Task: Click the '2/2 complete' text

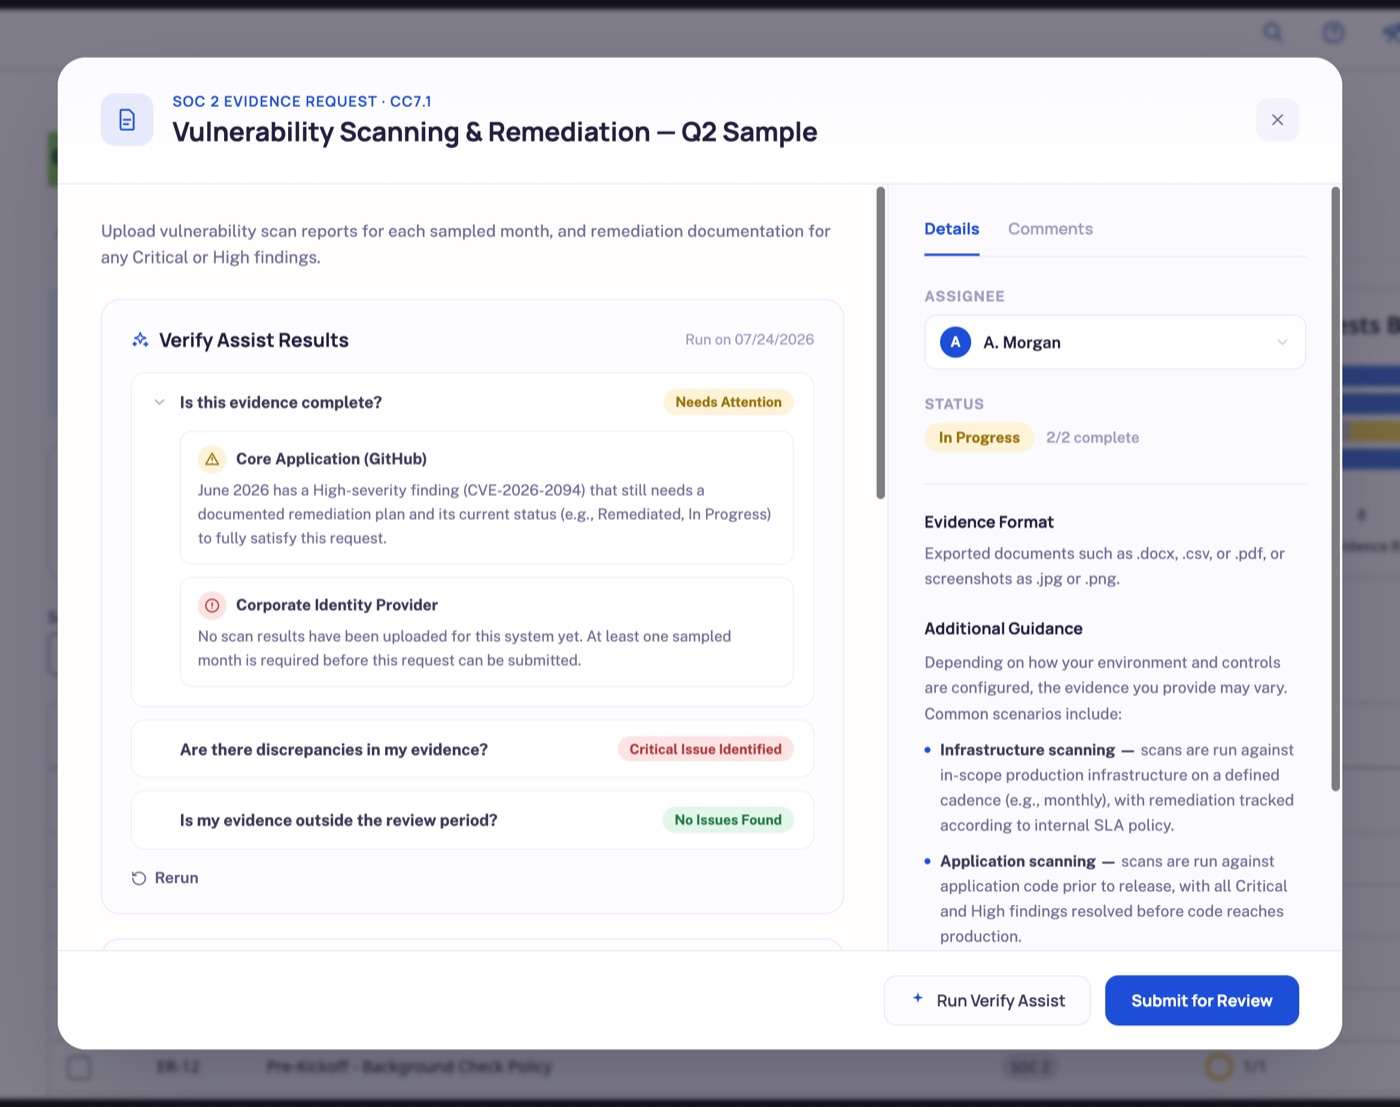Action: (x=1092, y=437)
